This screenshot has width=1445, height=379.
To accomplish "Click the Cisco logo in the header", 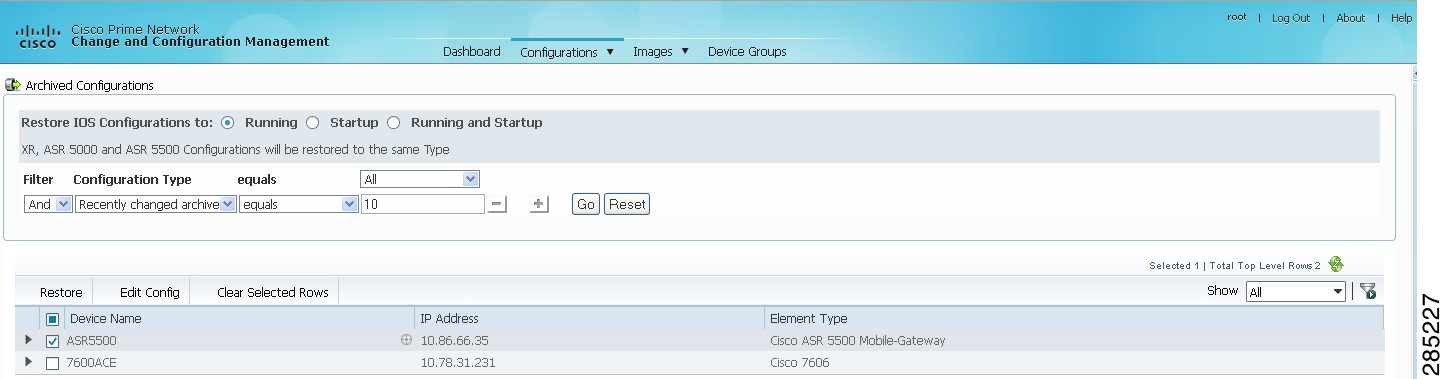I will coord(39,37).
